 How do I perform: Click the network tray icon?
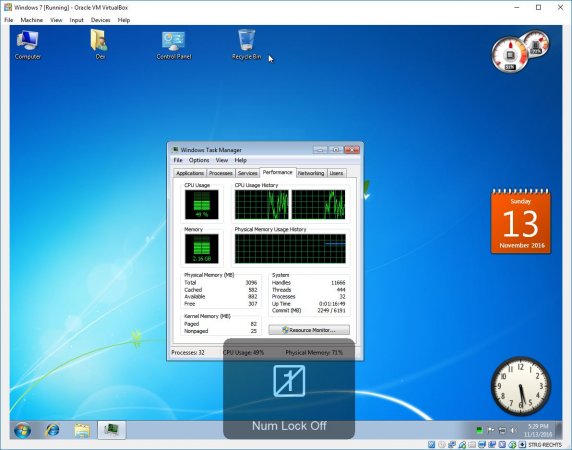[502, 430]
